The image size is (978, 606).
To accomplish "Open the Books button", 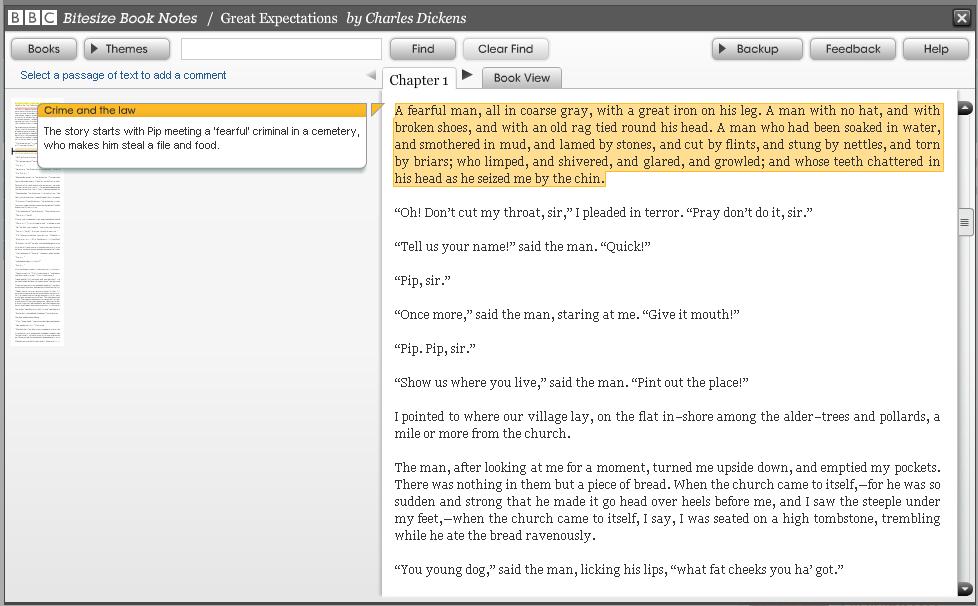I will click(x=43, y=49).
